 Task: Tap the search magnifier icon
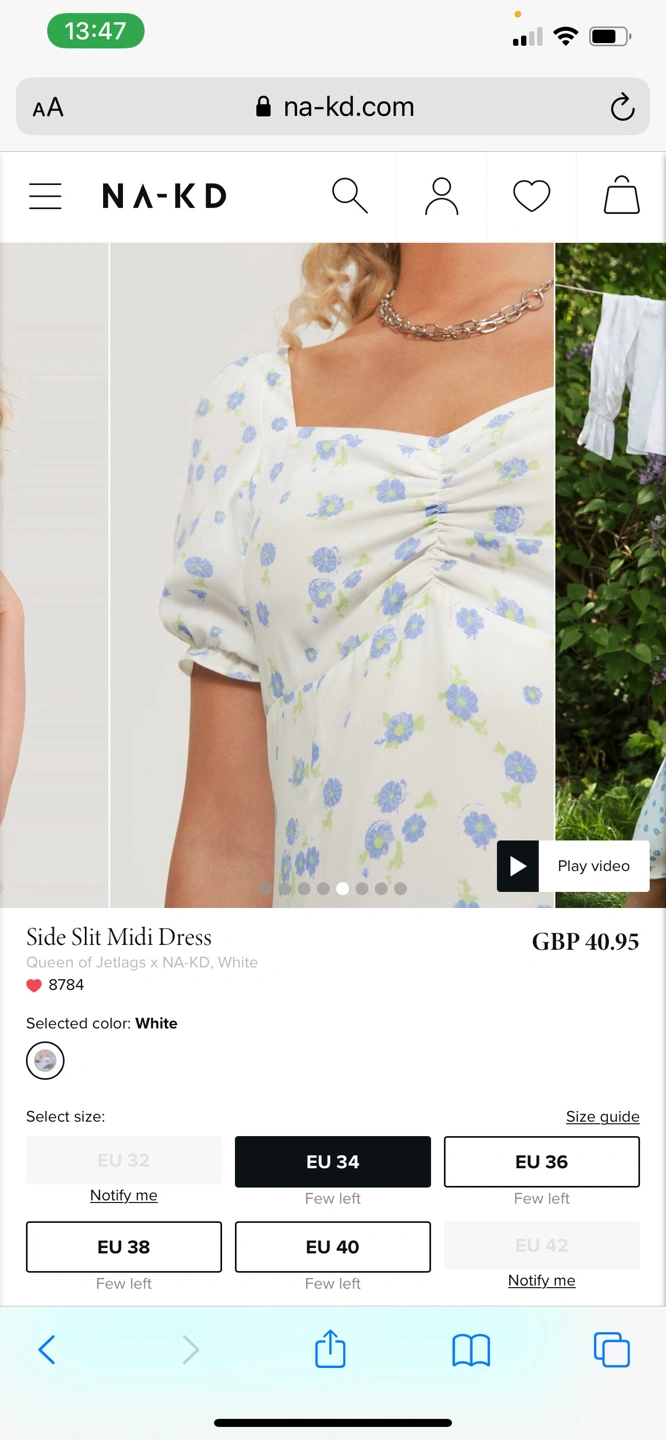pos(350,196)
